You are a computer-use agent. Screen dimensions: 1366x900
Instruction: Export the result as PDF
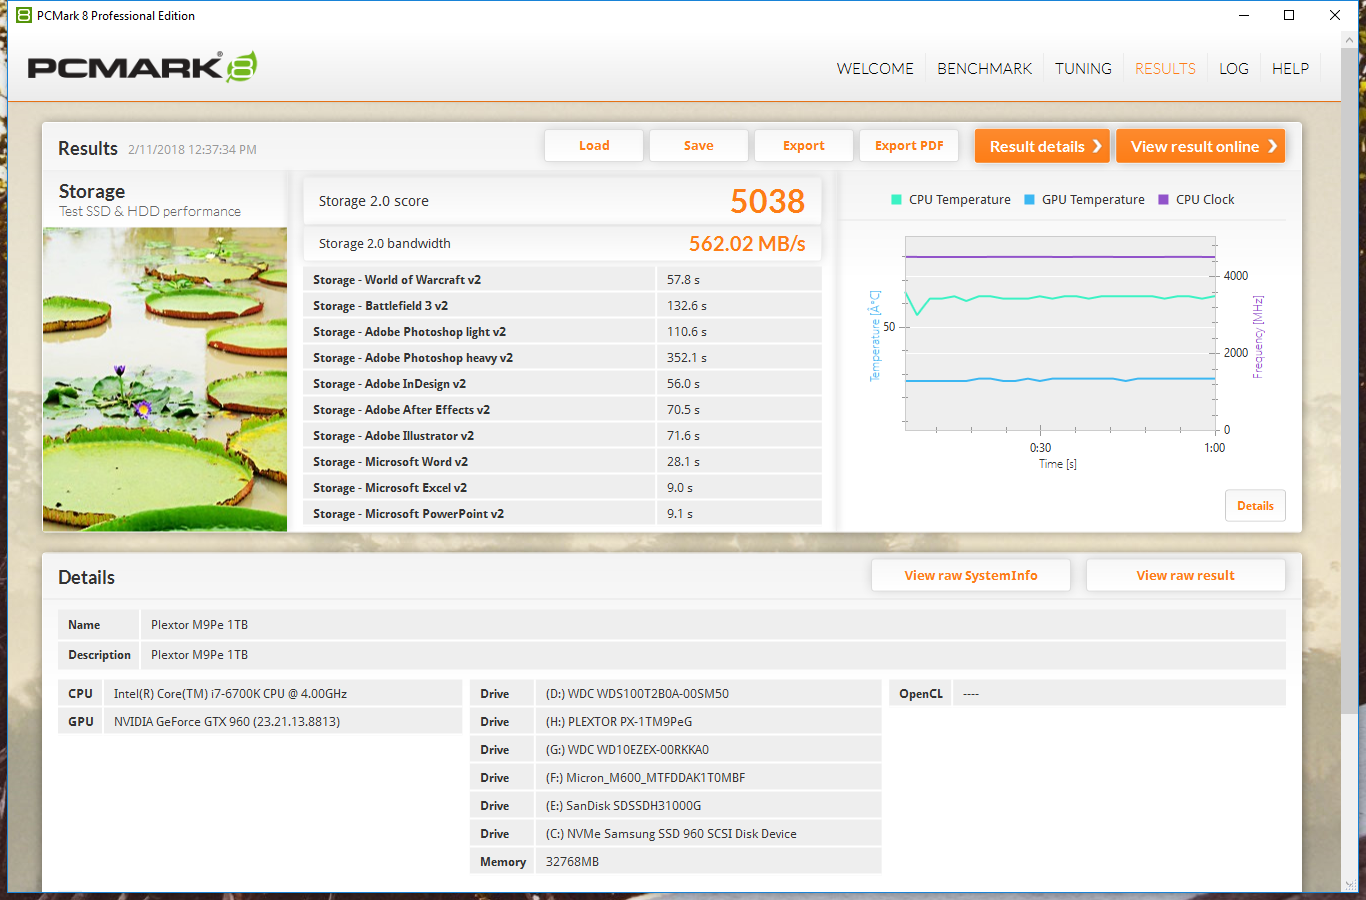pos(908,146)
